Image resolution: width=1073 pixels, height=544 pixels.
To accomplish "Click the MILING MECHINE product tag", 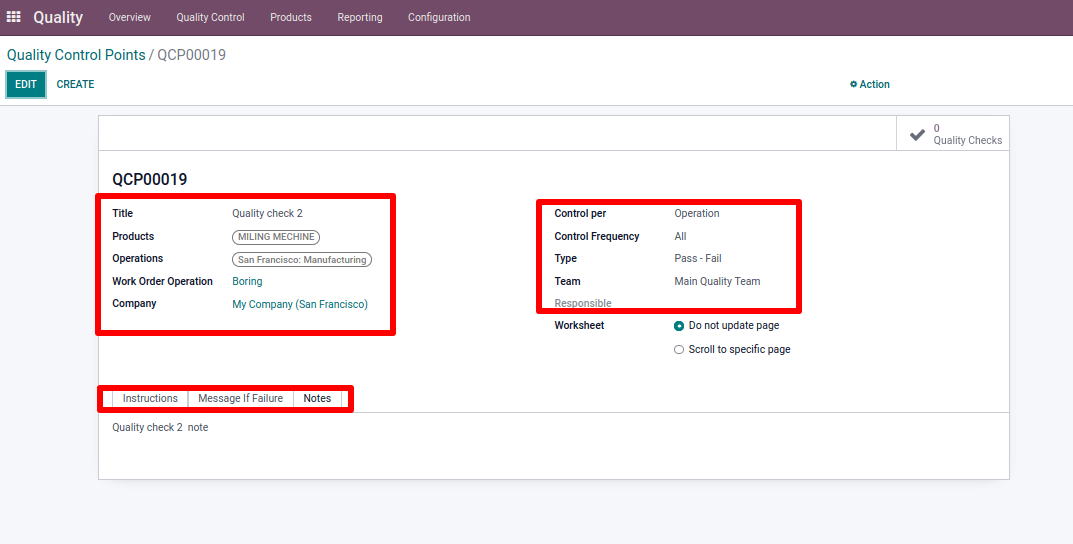I will pyautogui.click(x=276, y=237).
